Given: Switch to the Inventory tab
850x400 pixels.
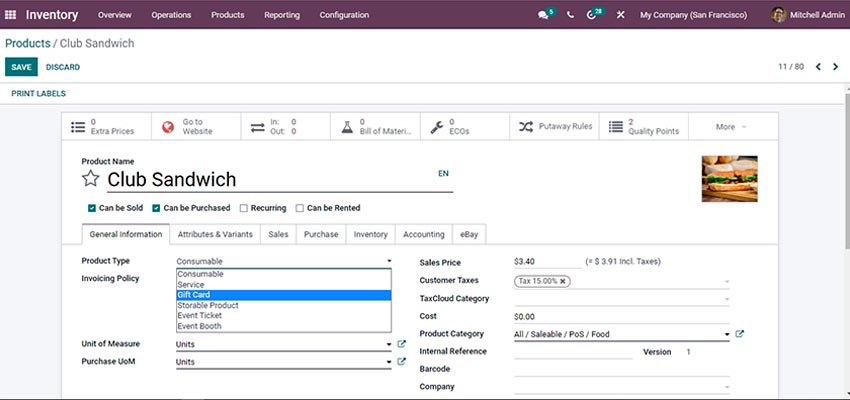Looking at the screenshot, I should pyautogui.click(x=371, y=235).
